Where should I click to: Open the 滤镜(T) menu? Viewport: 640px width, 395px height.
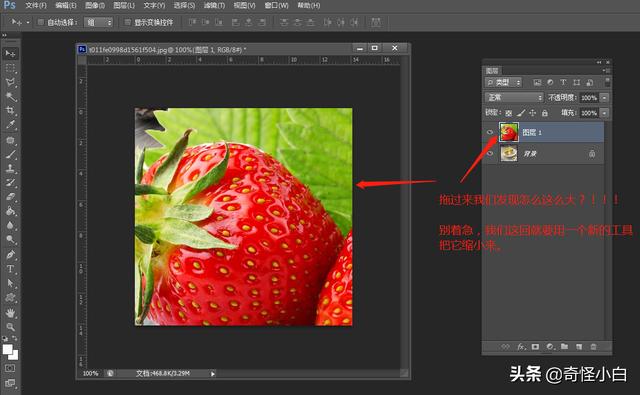214,6
